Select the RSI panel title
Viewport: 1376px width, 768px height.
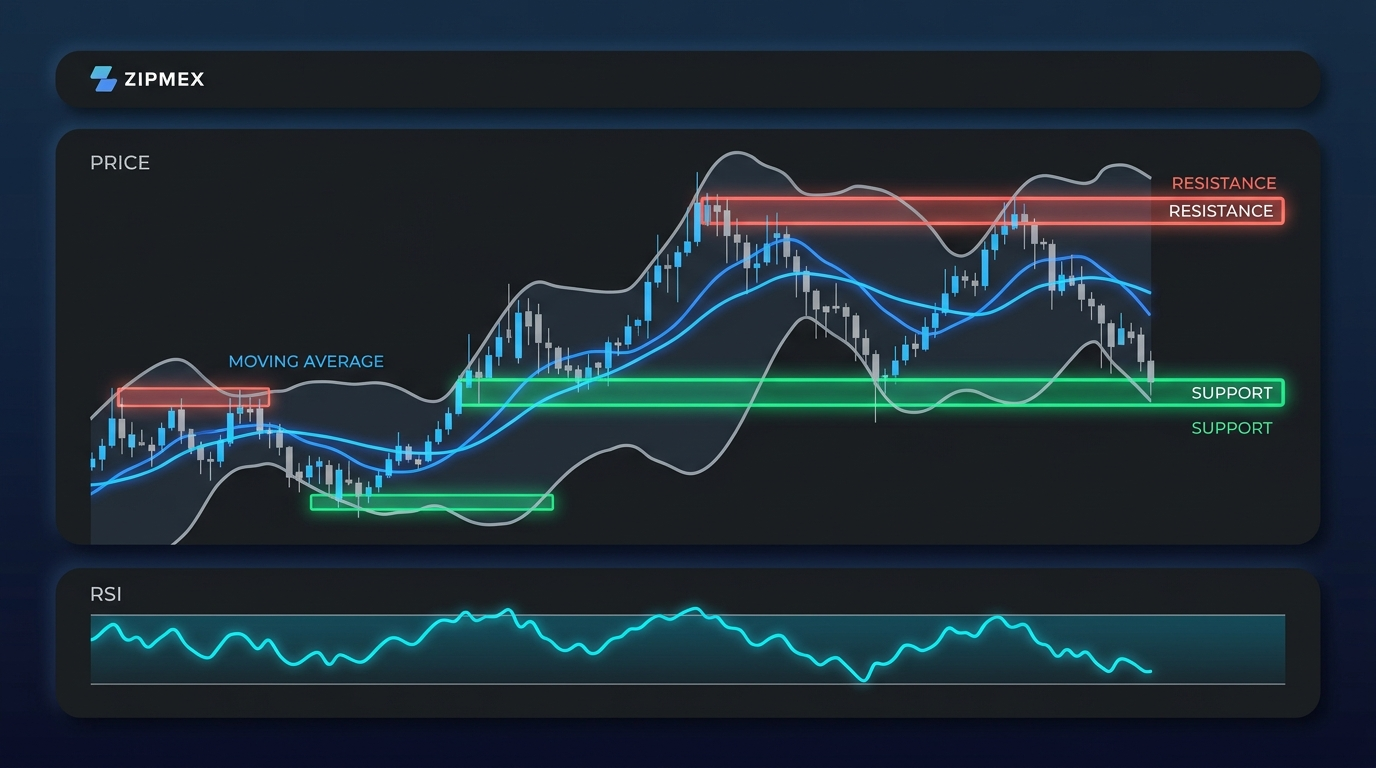coord(106,595)
